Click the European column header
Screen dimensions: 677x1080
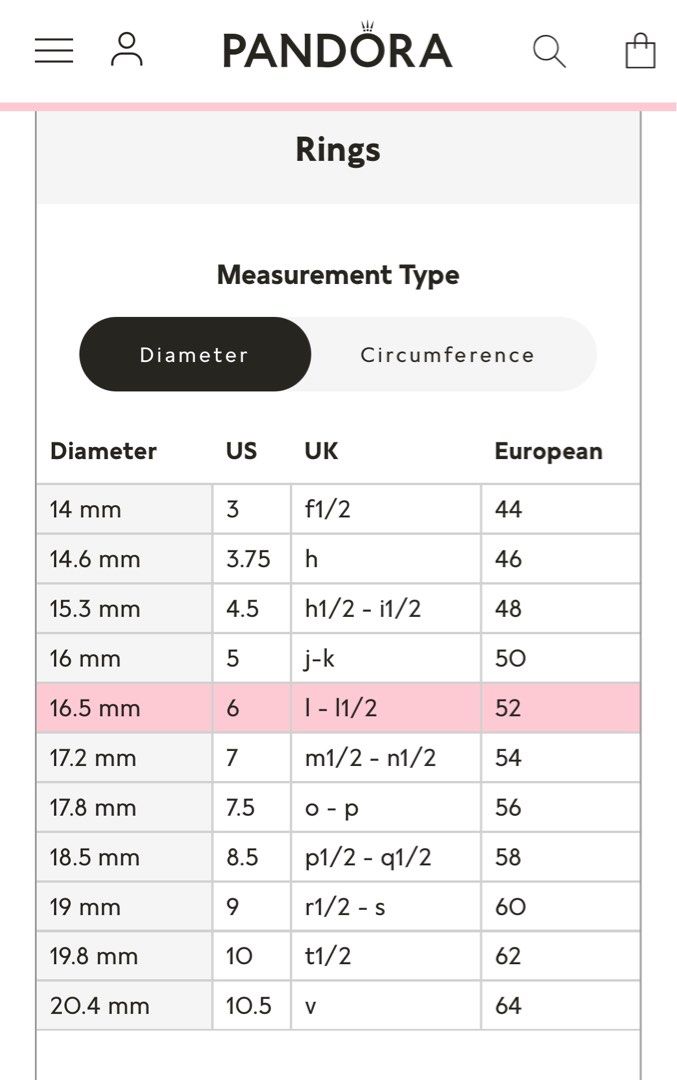click(x=548, y=451)
